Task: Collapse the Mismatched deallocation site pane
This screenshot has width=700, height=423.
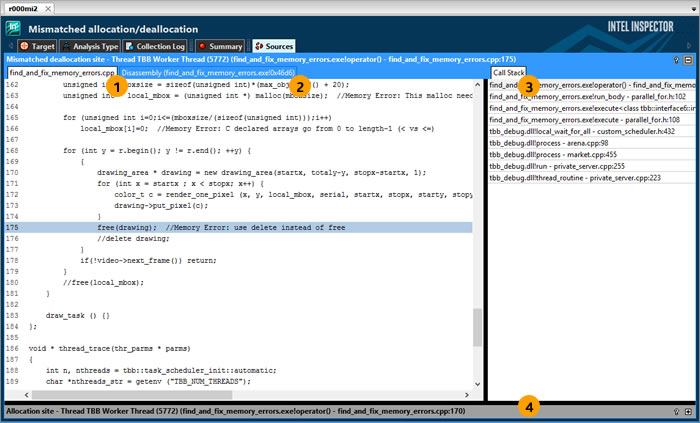Action: pos(688,60)
